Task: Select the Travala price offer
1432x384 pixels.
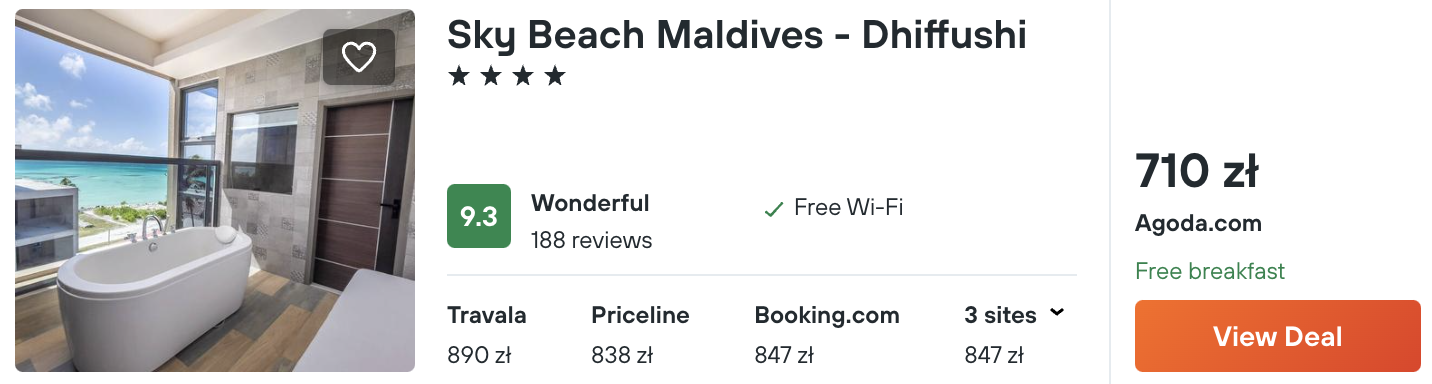Action: [x=487, y=334]
